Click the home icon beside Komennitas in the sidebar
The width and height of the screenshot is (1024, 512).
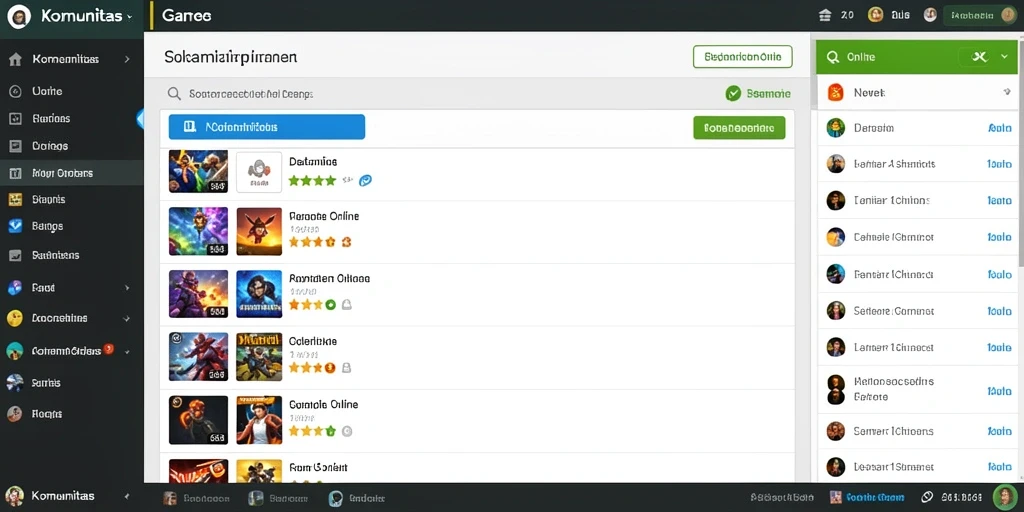click(x=15, y=59)
